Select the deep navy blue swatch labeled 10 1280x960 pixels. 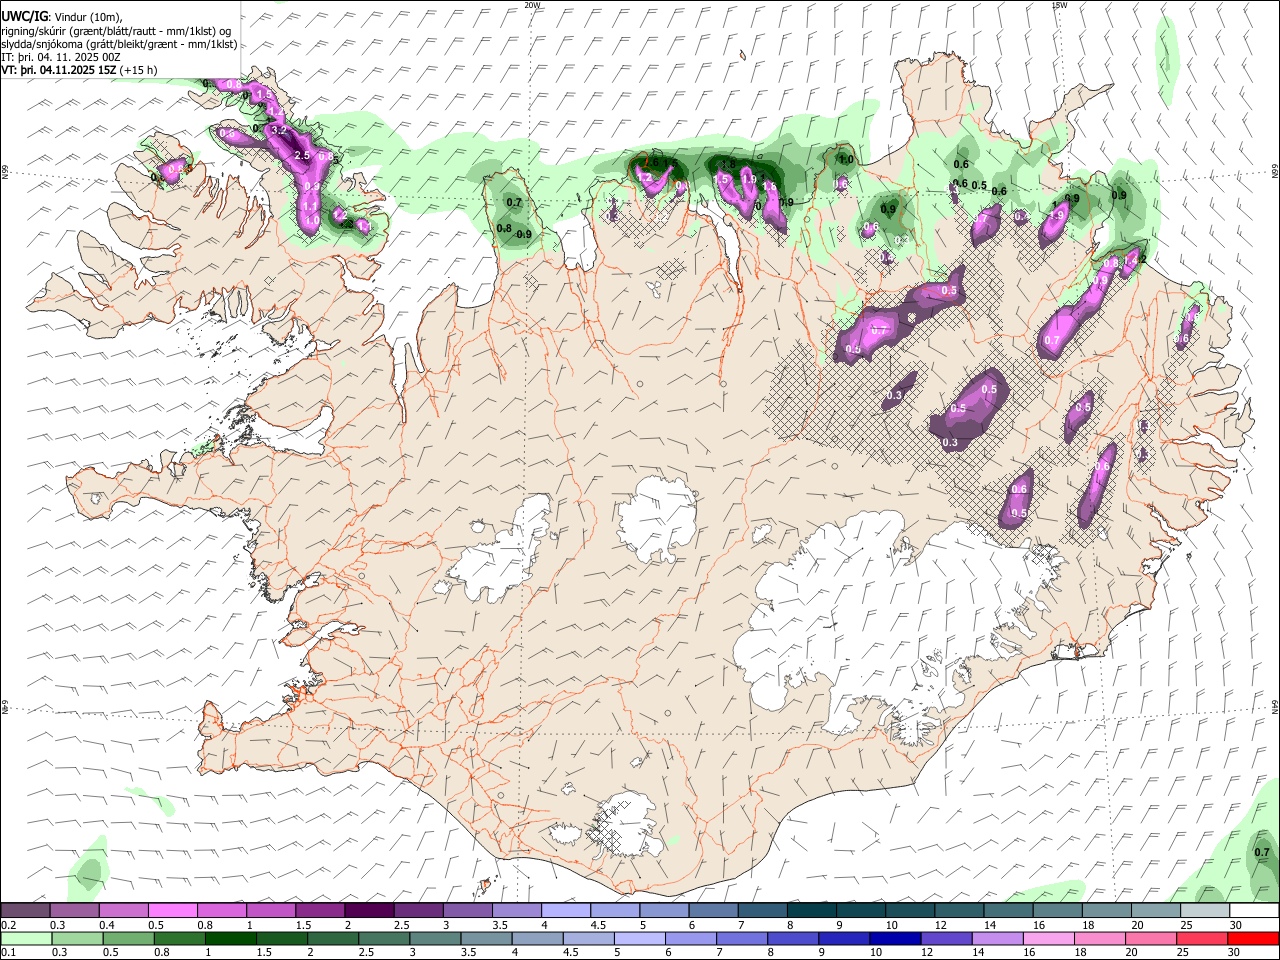[895, 938]
